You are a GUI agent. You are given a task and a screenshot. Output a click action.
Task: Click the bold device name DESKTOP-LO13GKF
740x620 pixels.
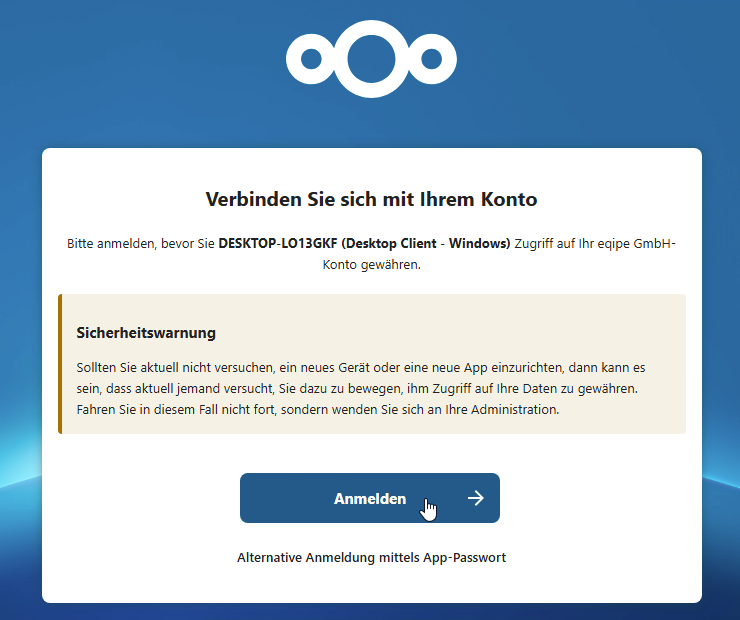click(278, 243)
